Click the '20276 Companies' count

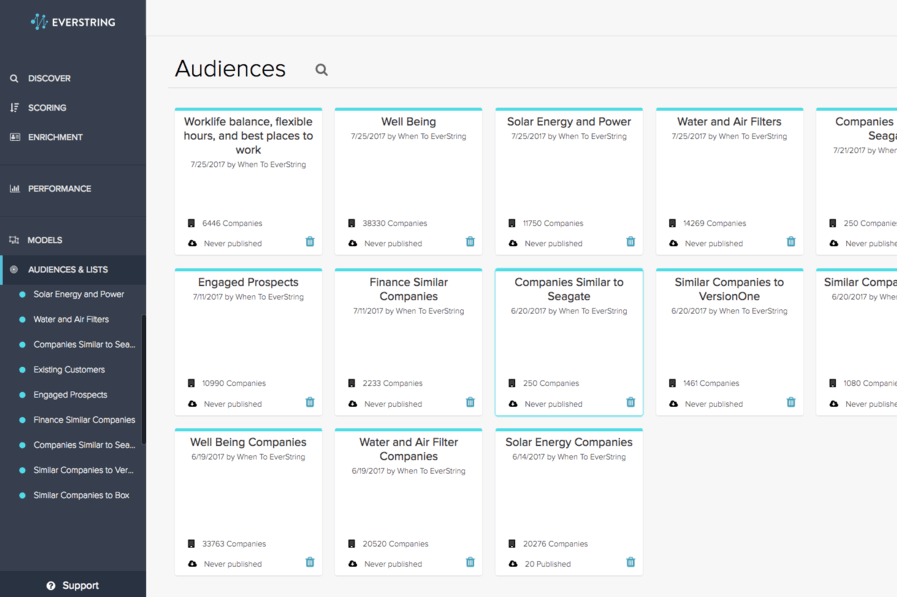(x=555, y=544)
